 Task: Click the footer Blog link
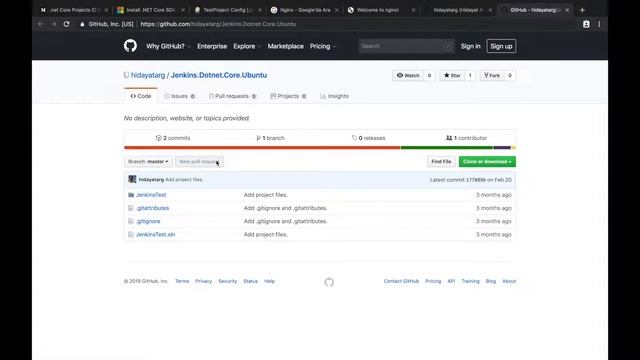[x=491, y=281]
